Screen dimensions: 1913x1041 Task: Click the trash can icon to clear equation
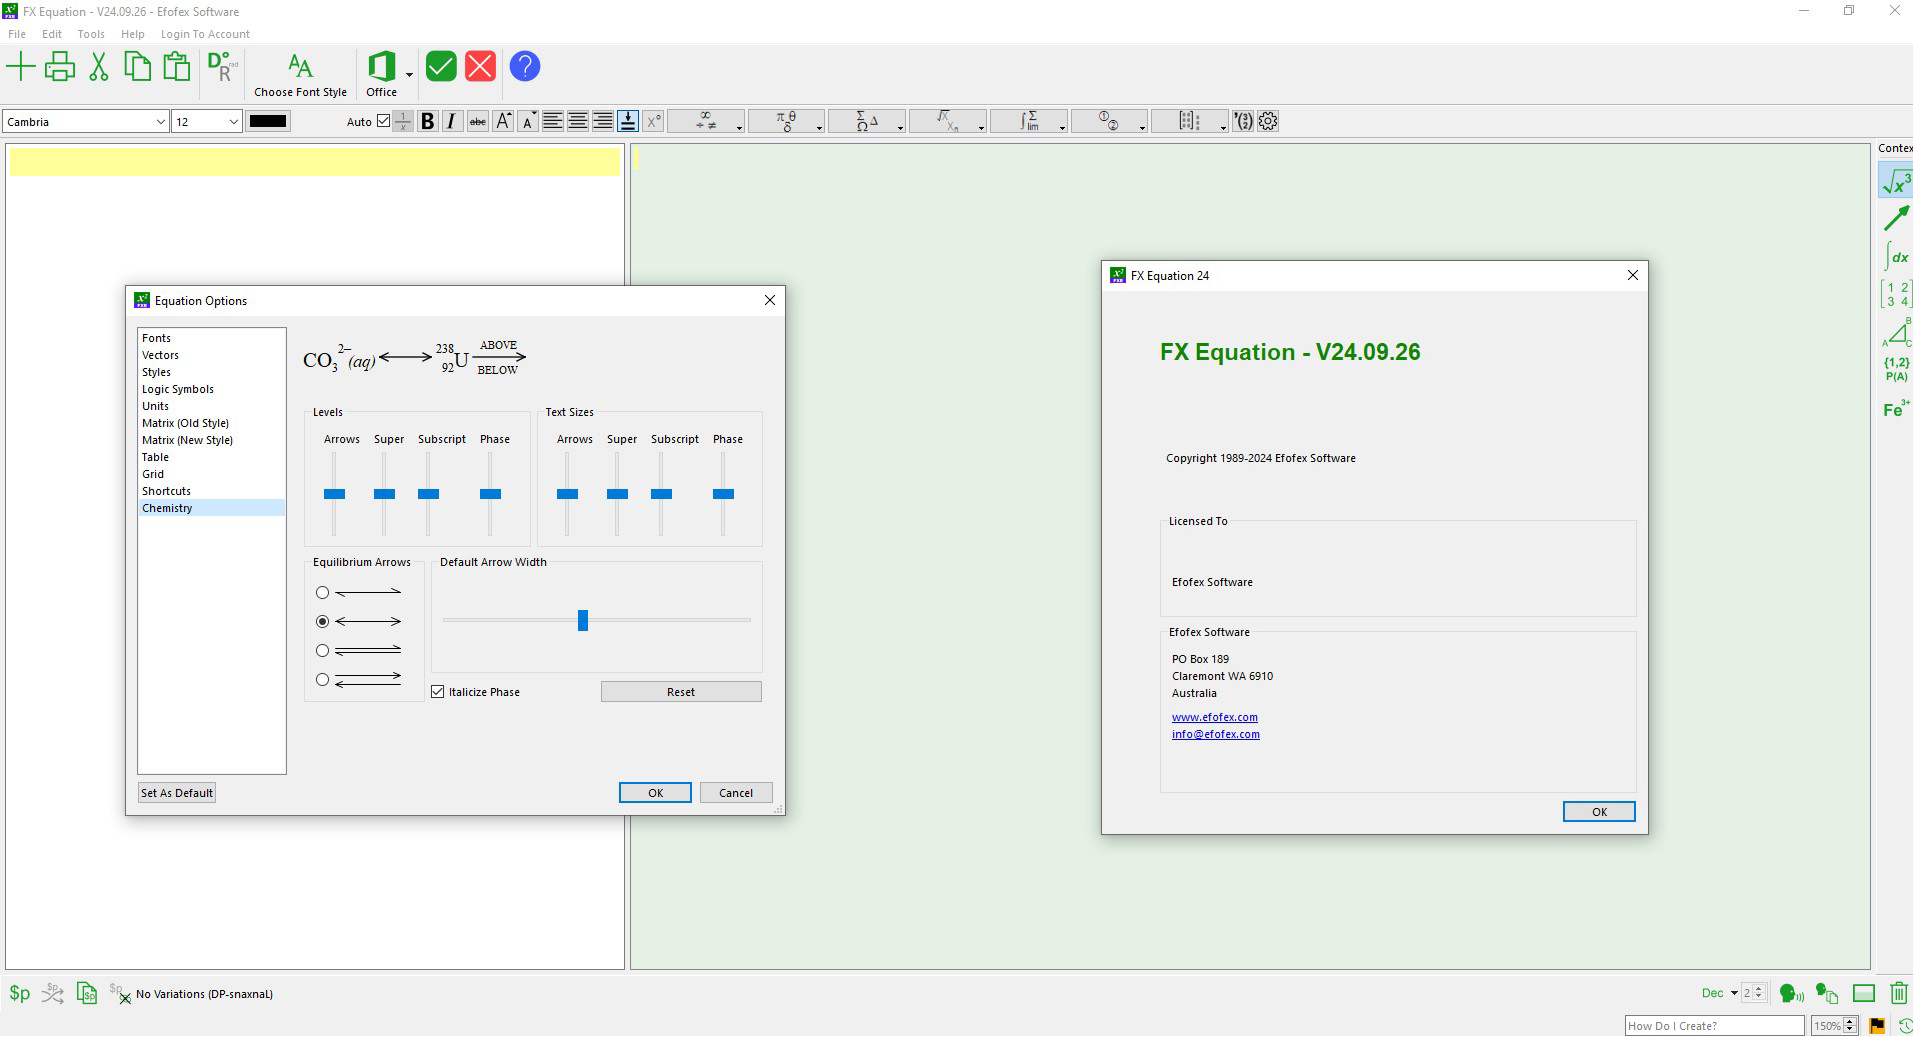point(1897,993)
